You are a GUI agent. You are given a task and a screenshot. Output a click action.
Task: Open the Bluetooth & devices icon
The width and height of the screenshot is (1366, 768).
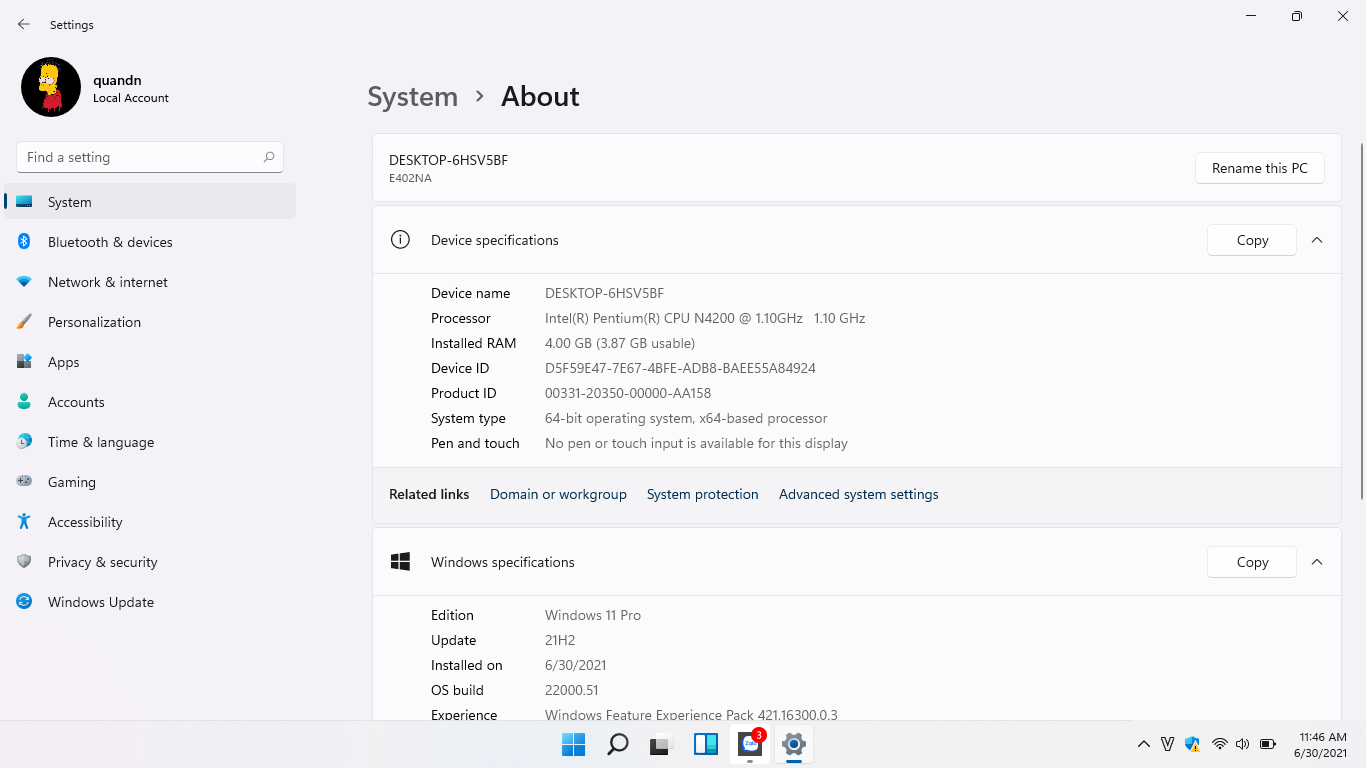point(24,242)
